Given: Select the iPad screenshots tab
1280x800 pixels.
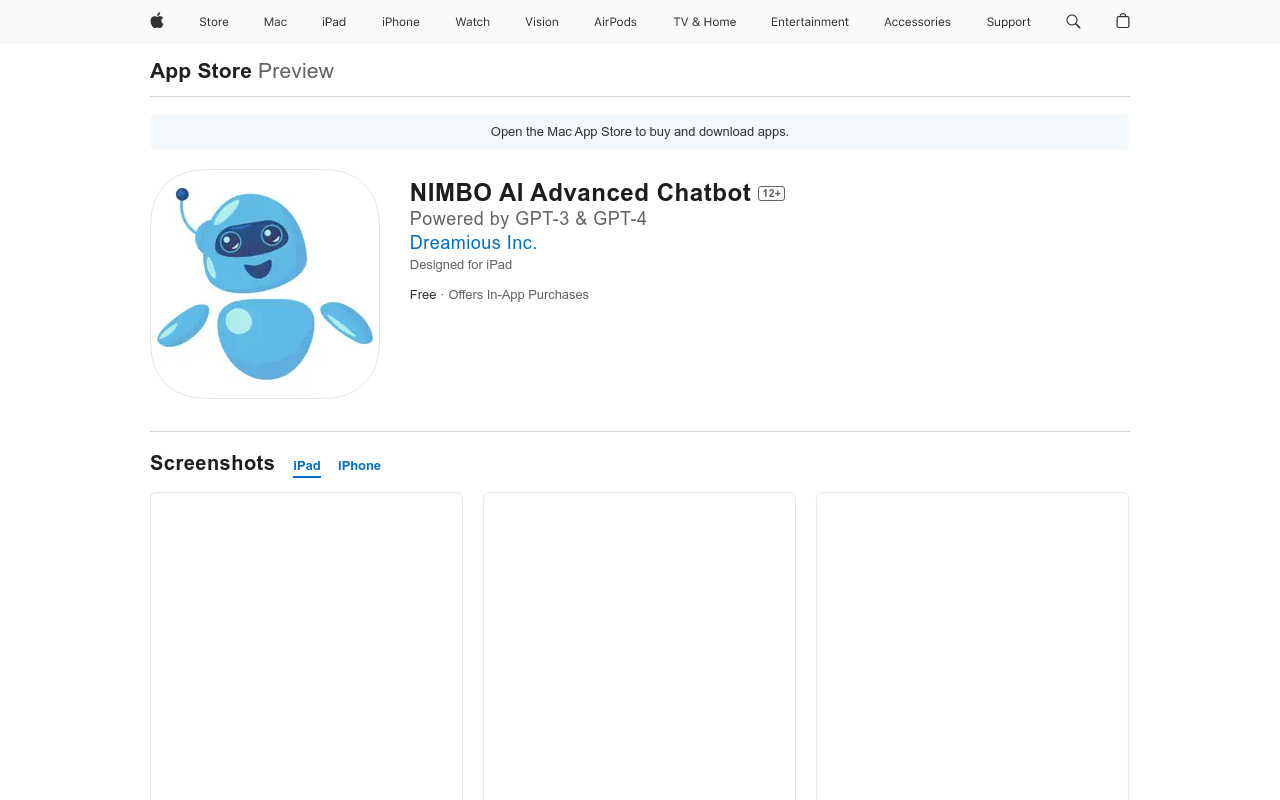Looking at the screenshot, I should click(307, 464).
